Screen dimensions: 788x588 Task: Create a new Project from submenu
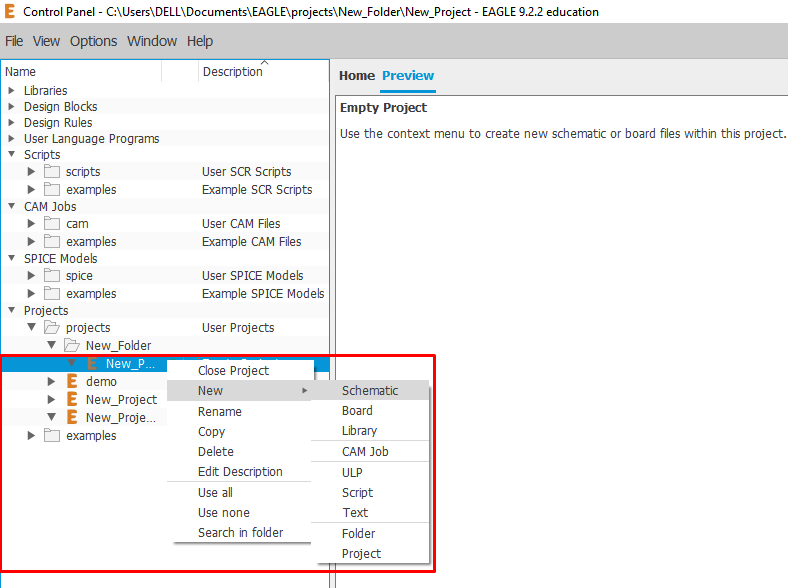[x=370, y=554]
